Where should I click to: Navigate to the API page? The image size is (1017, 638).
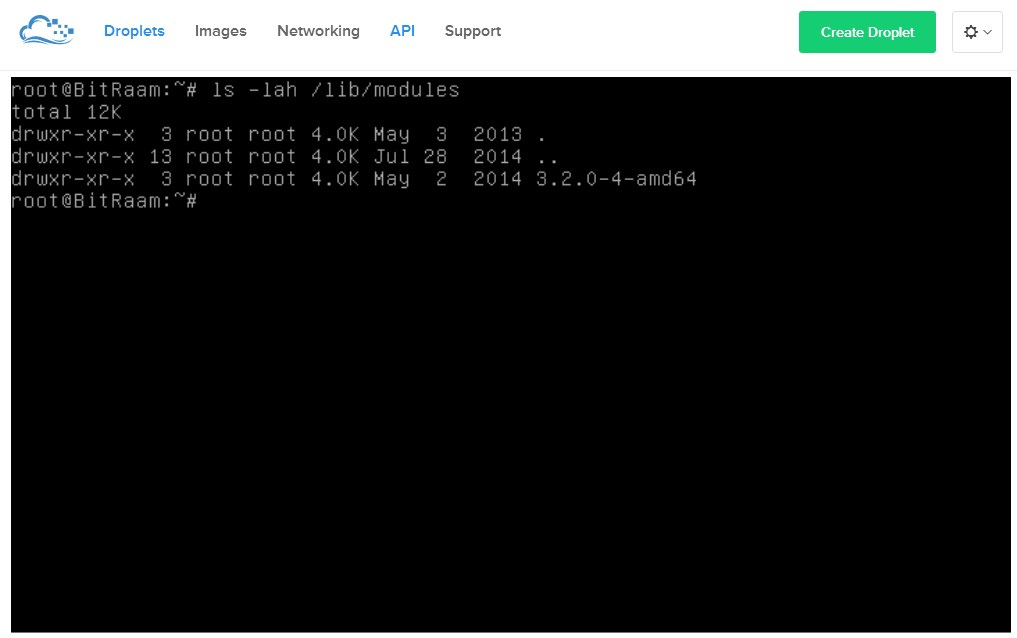(402, 31)
